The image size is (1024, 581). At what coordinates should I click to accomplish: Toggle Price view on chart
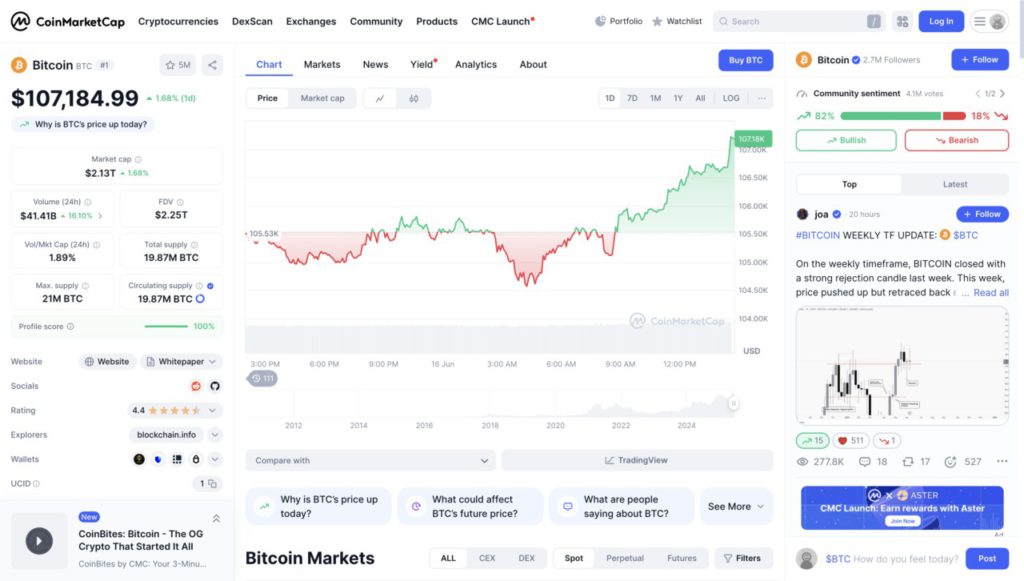point(267,98)
